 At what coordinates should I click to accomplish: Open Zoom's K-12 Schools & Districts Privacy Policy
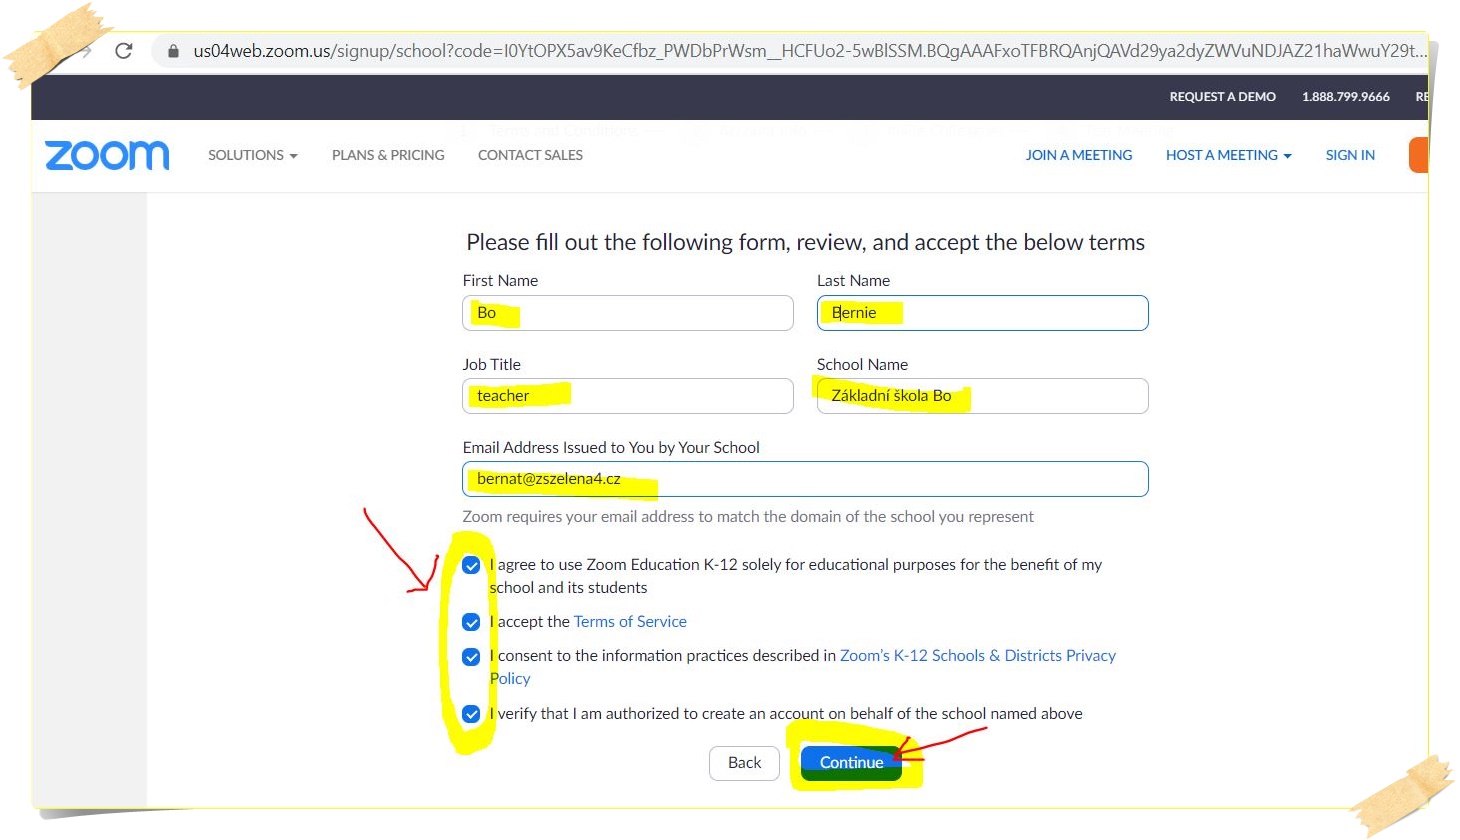click(978, 656)
